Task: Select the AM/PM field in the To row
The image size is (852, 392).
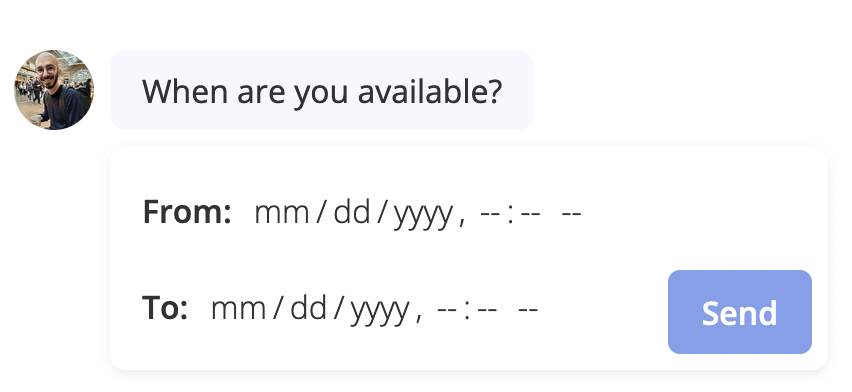Action: 528,309
